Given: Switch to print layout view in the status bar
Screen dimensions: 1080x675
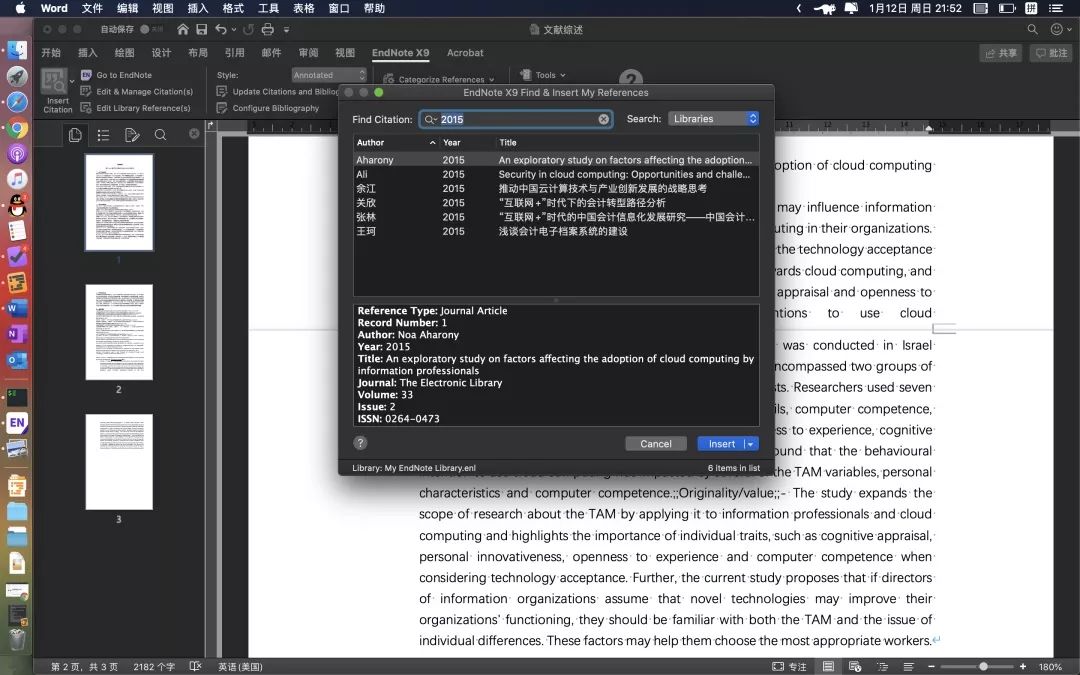Looking at the screenshot, I should pyautogui.click(x=829, y=667).
